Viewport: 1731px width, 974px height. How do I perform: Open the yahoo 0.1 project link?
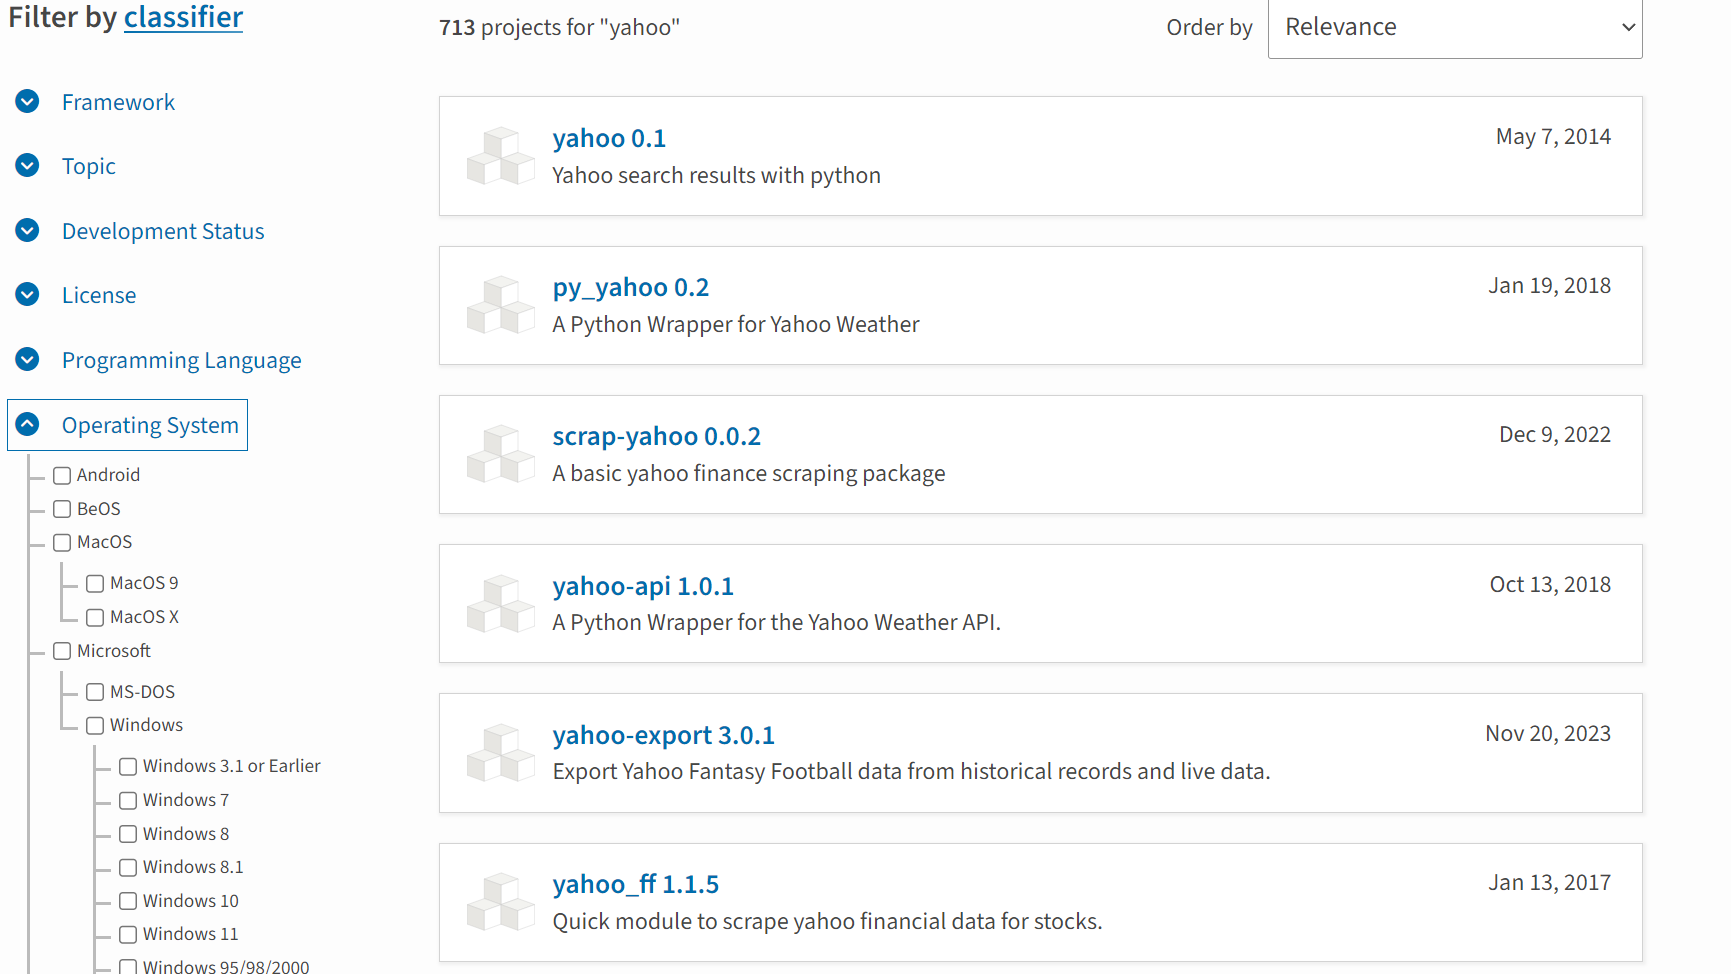[x=609, y=138]
